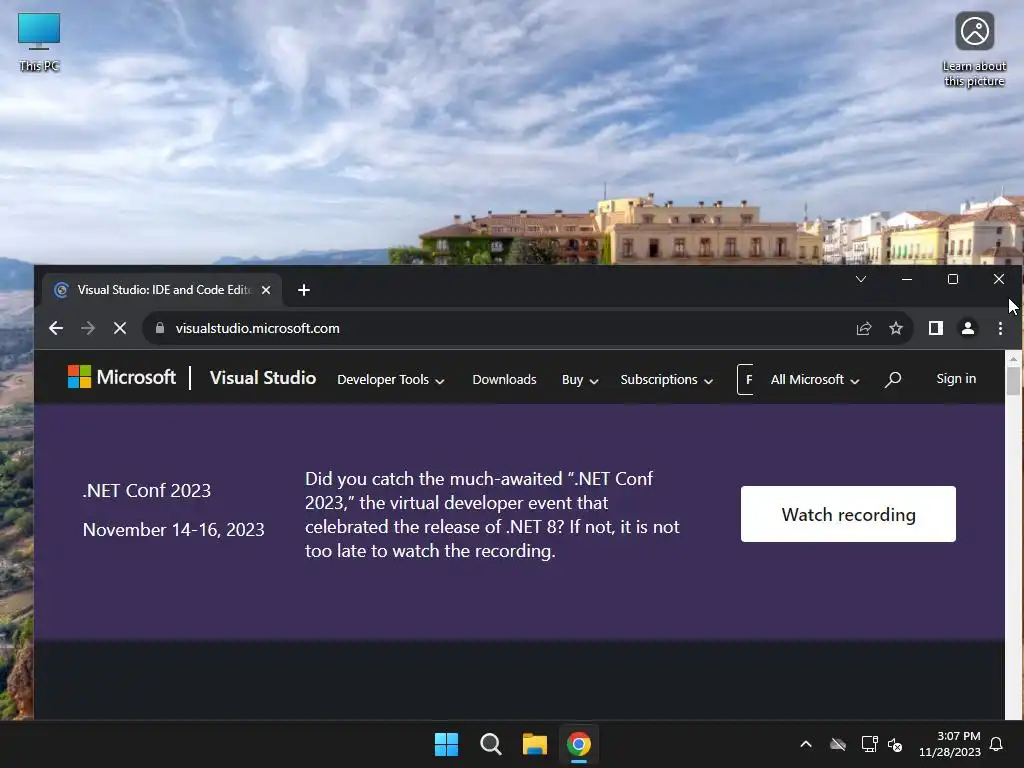The height and width of the screenshot is (768, 1024).
Task: Click the muted volume tray icon
Action: click(895, 744)
